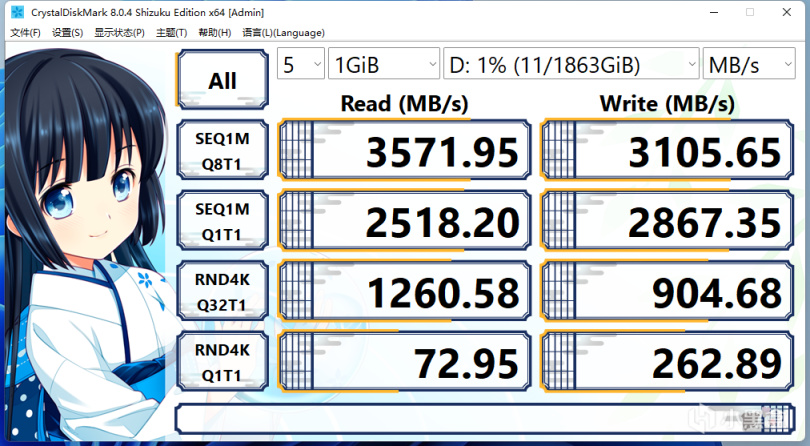This screenshot has width=810, height=446.
Task: Close the CrystalDiskMark window
Action: pos(786,12)
